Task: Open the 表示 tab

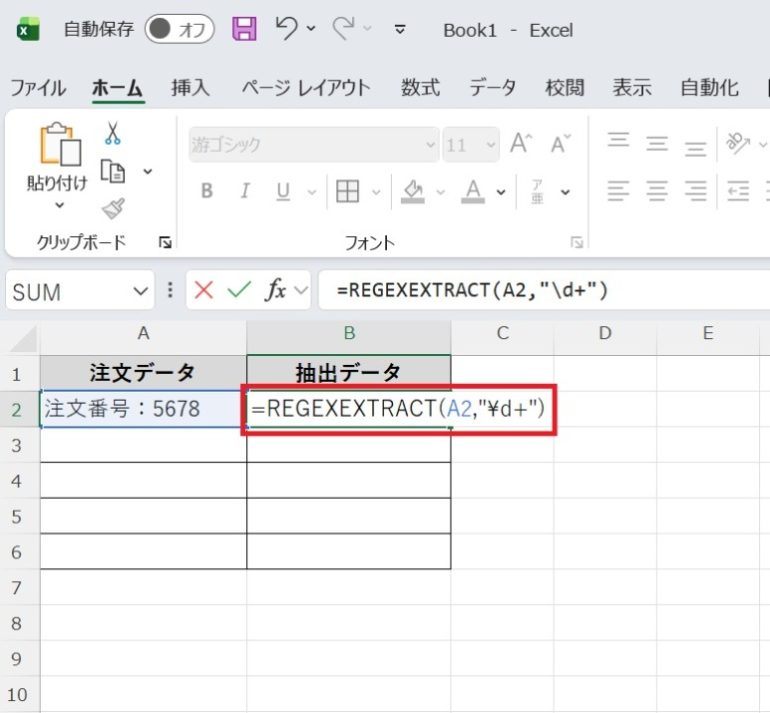Action: click(x=632, y=88)
